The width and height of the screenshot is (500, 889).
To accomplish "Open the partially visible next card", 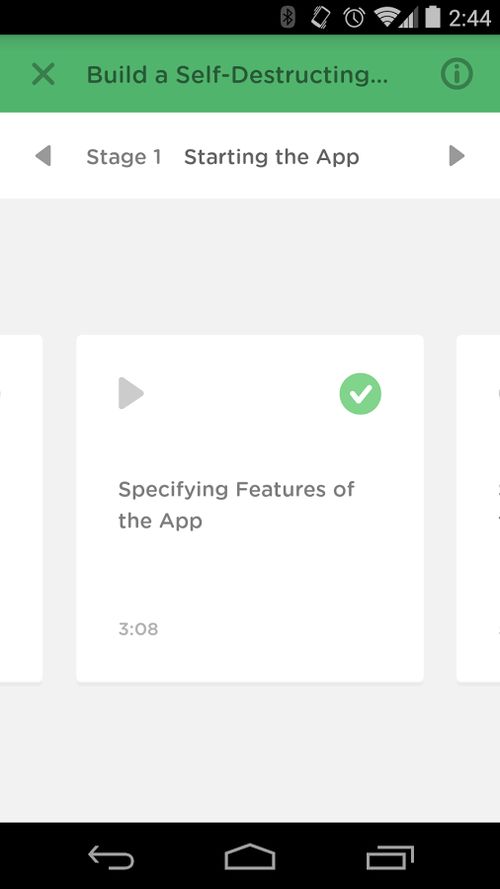I will point(478,509).
